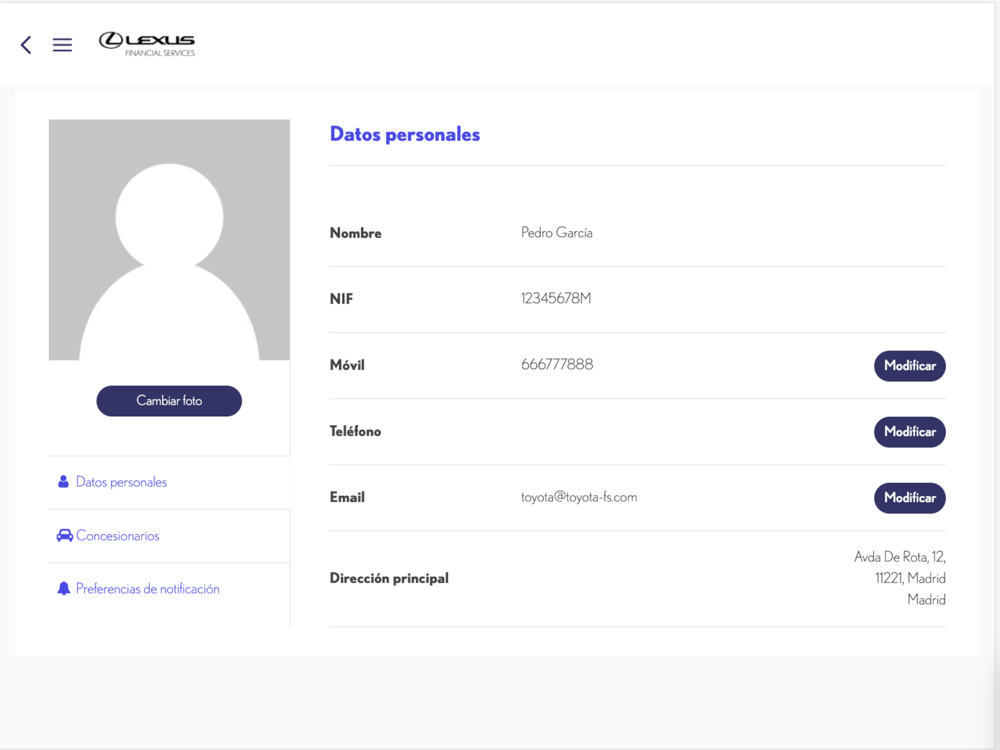Click the Nombre field label
Viewport: 1000px width, 750px height.
click(x=355, y=233)
